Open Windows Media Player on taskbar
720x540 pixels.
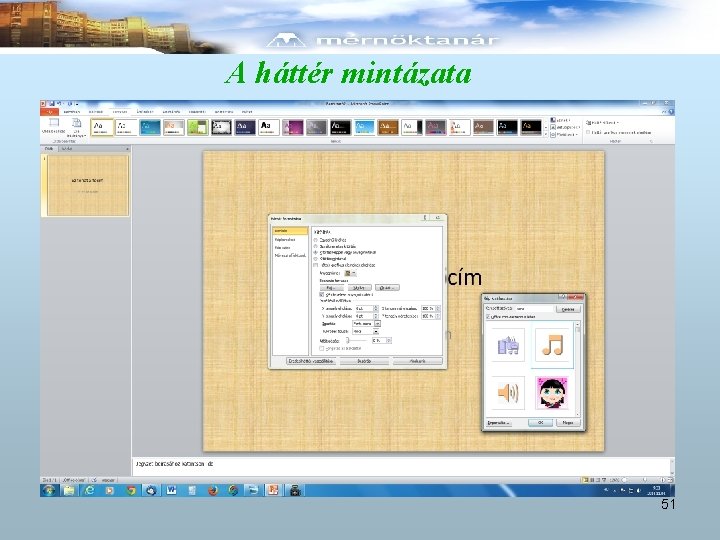point(110,490)
